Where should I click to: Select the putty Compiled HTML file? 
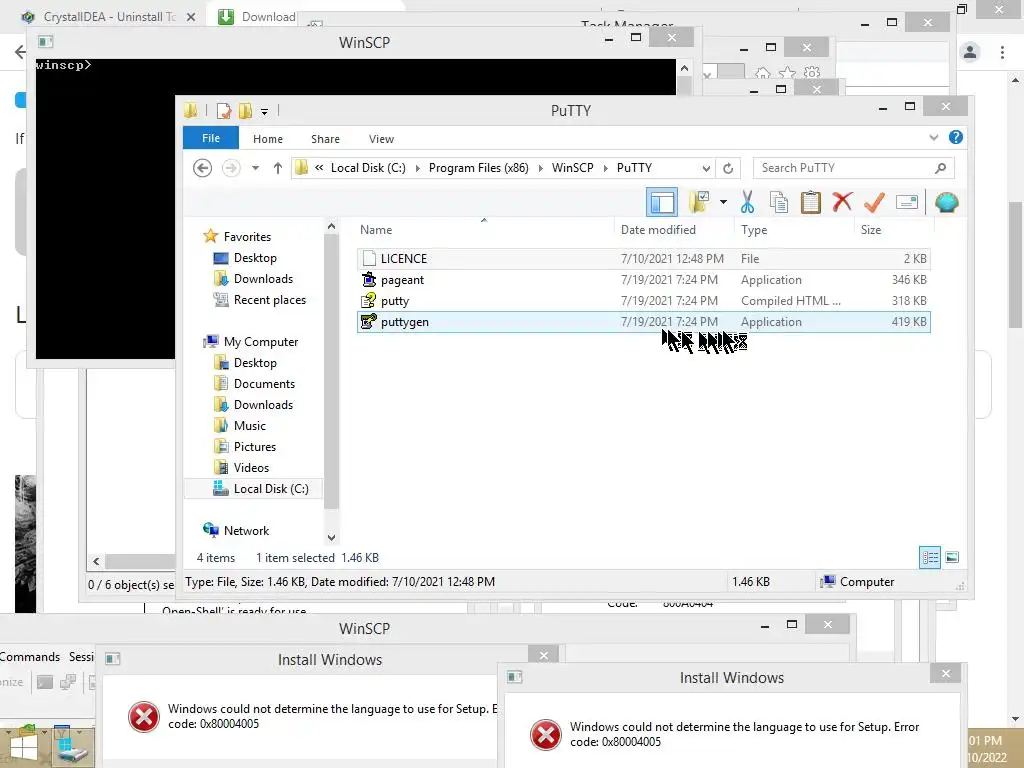tap(643, 300)
